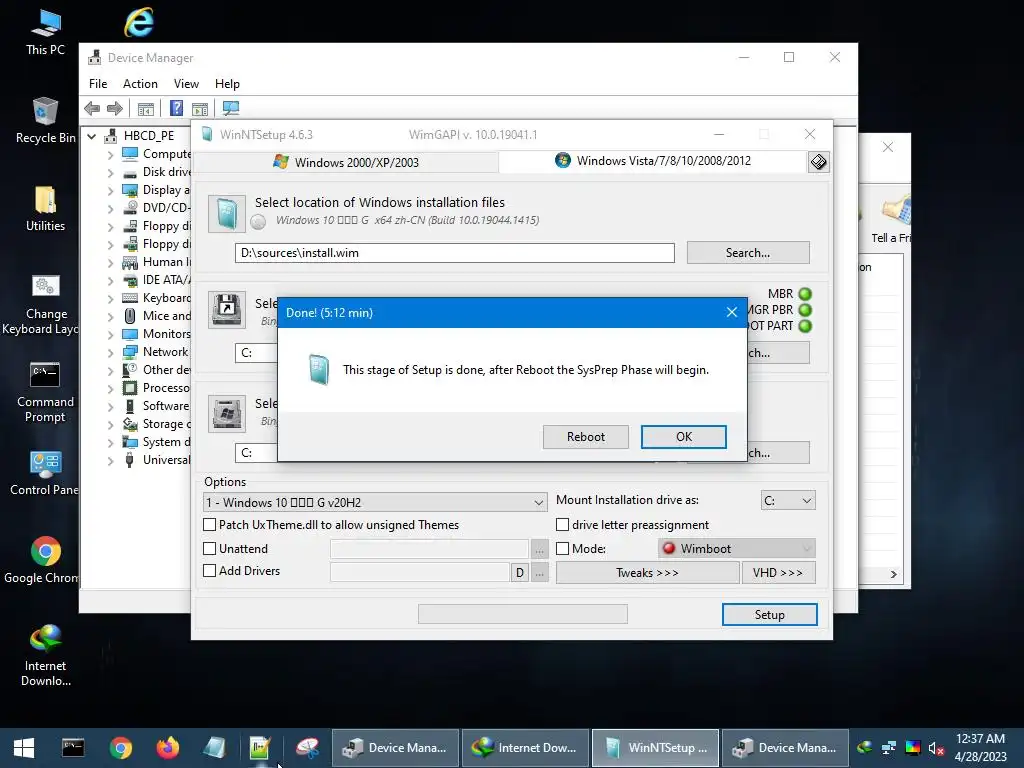Click the D button next to Add Drivers
The image size is (1024, 768).
point(520,573)
